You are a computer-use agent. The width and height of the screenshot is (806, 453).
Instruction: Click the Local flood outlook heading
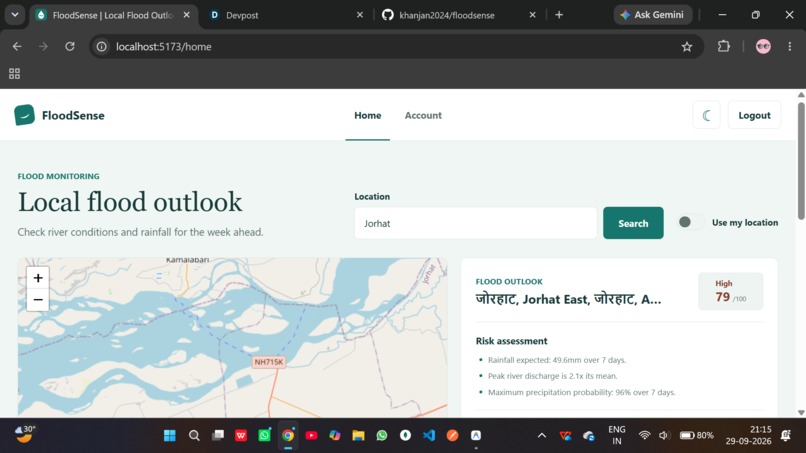130,202
